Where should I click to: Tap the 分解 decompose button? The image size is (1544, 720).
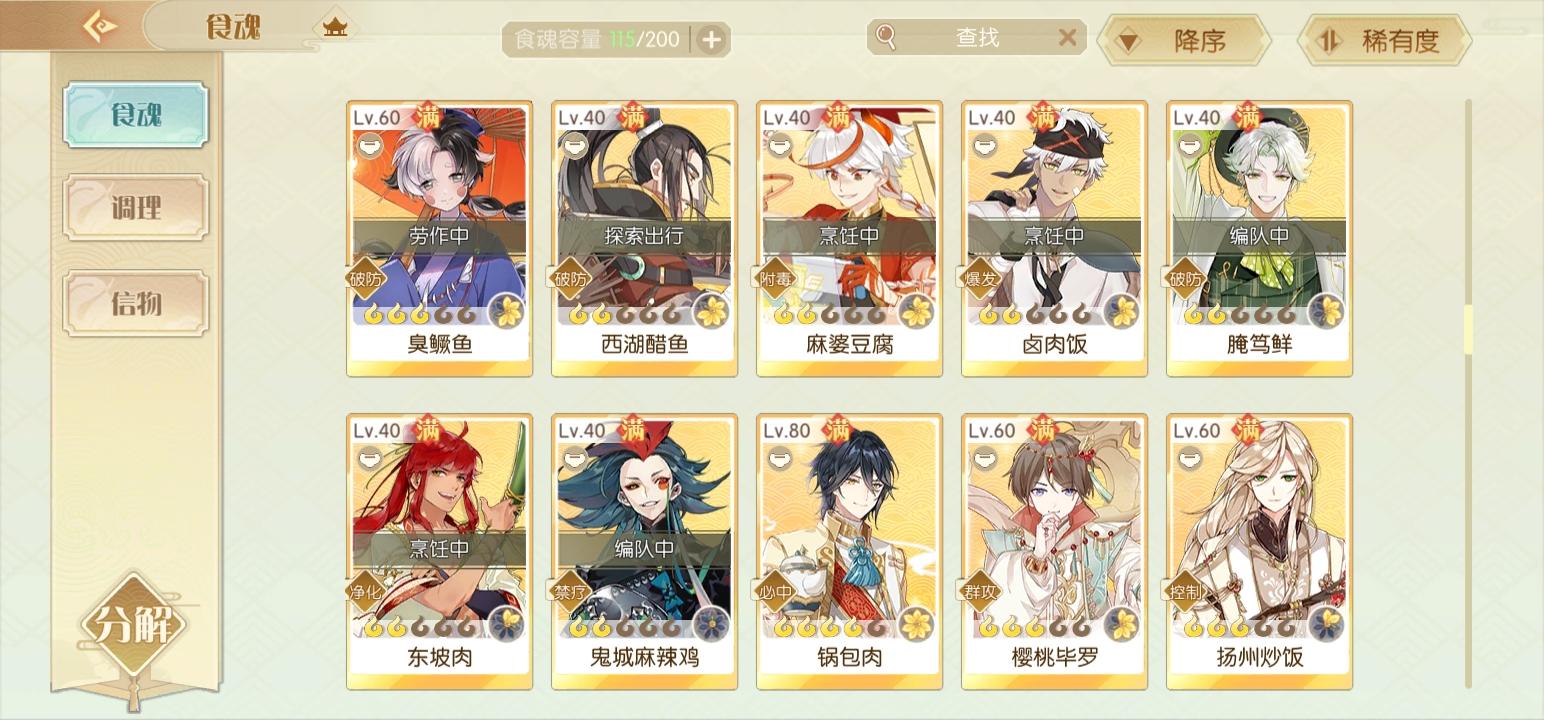pos(134,625)
